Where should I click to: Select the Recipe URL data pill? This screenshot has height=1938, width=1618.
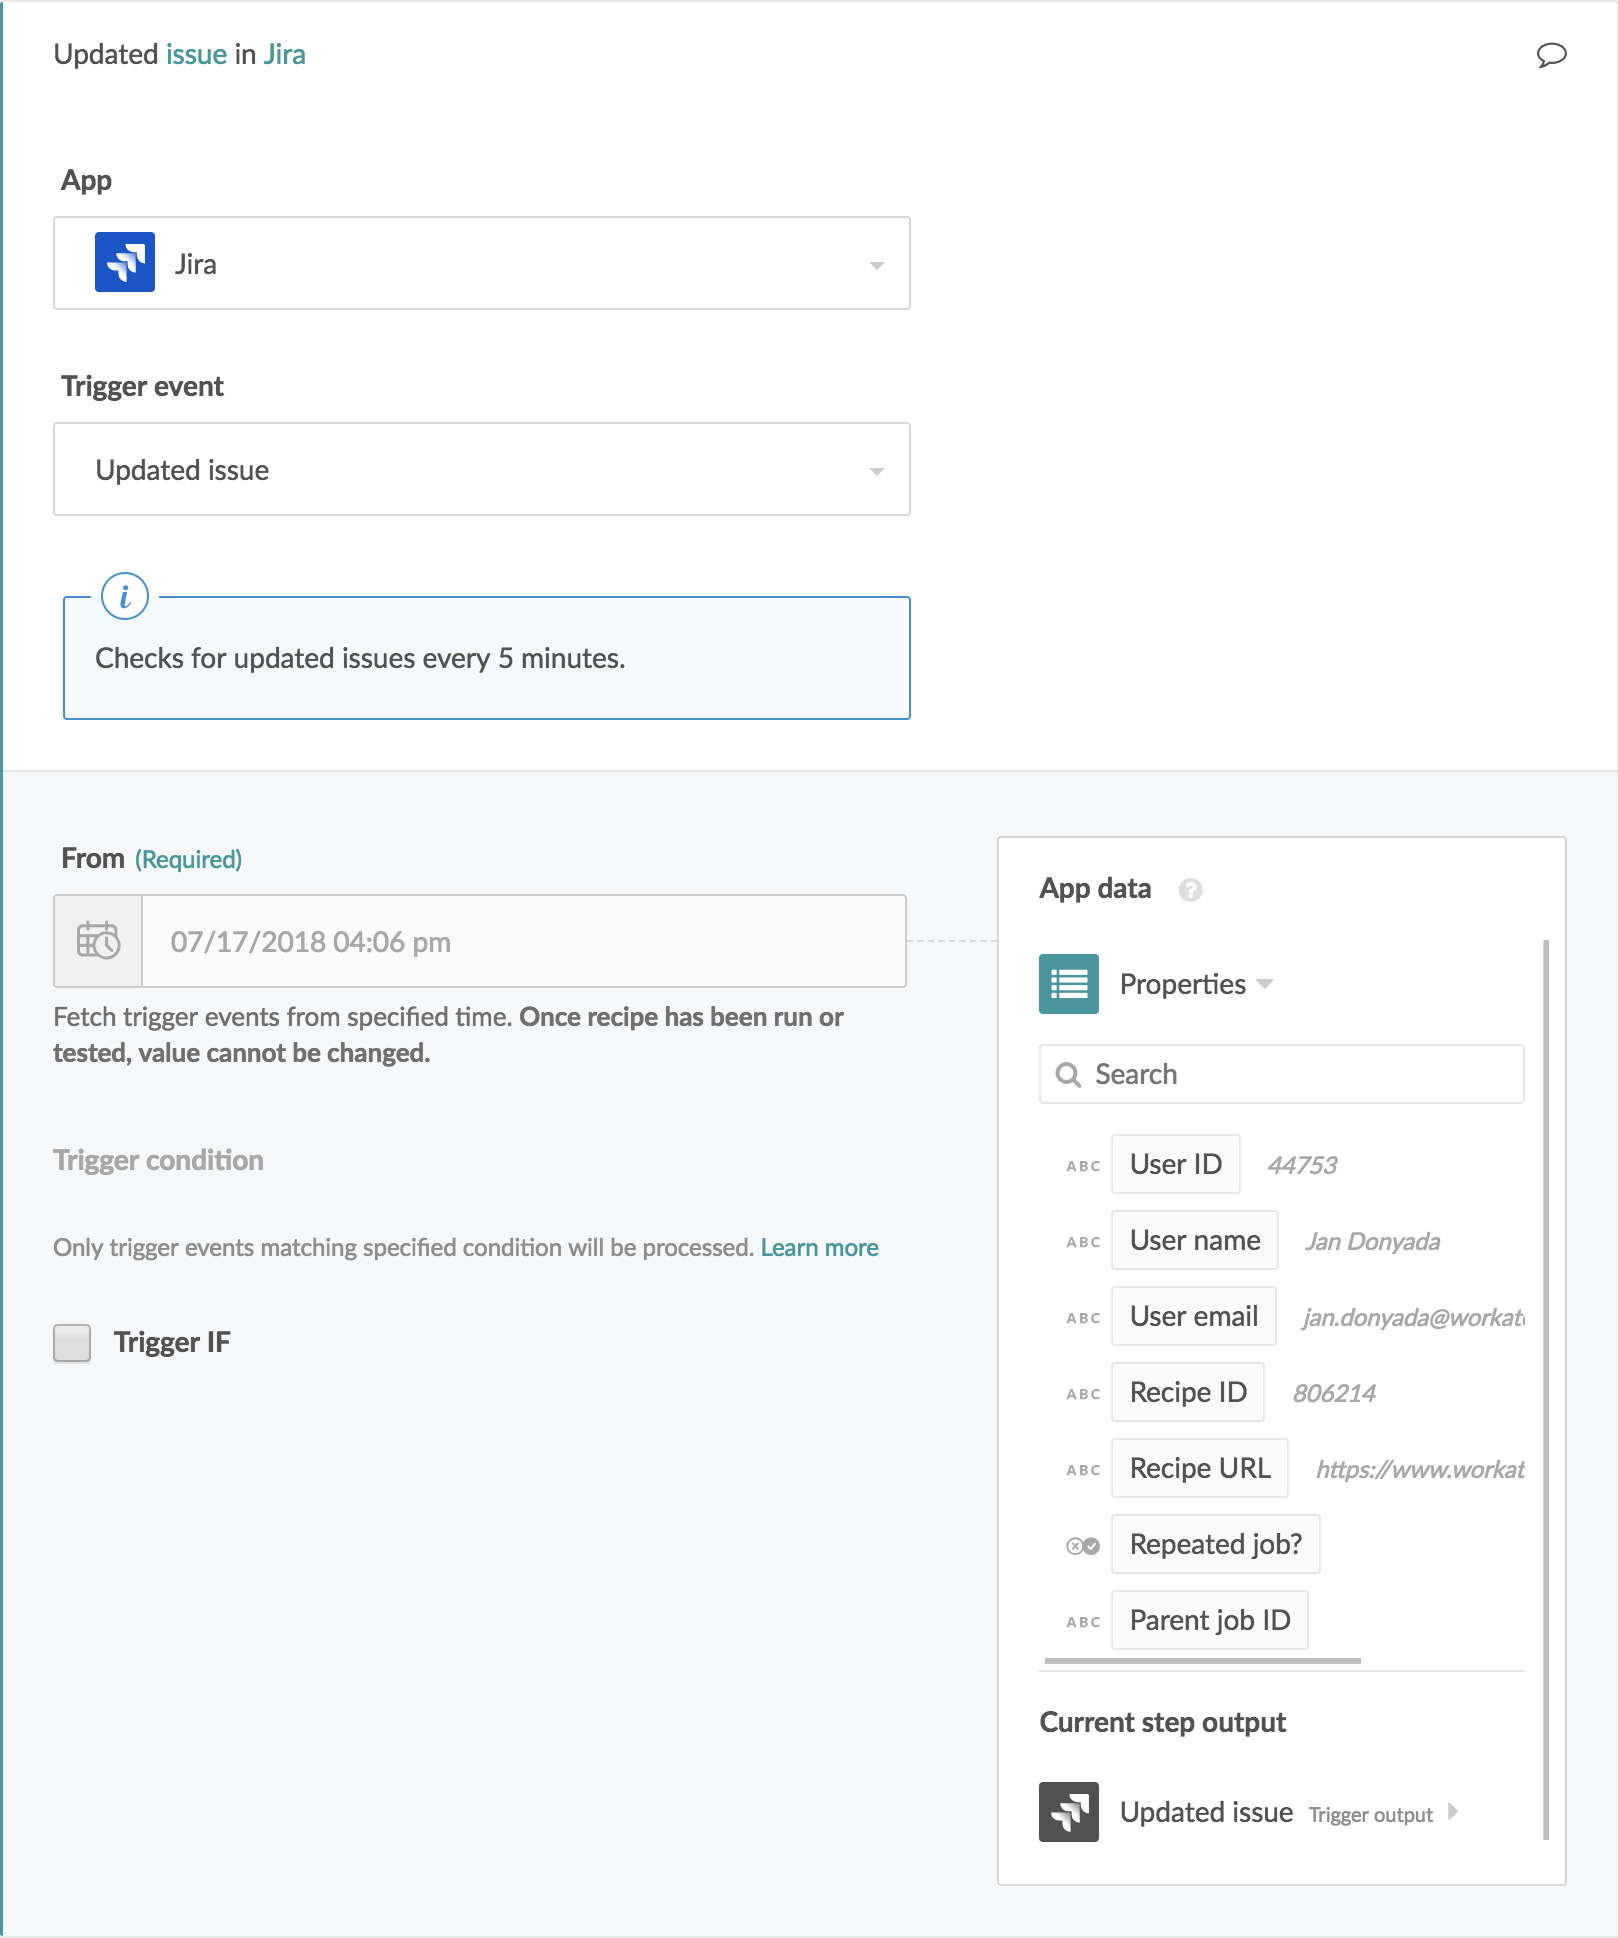coord(1199,1469)
